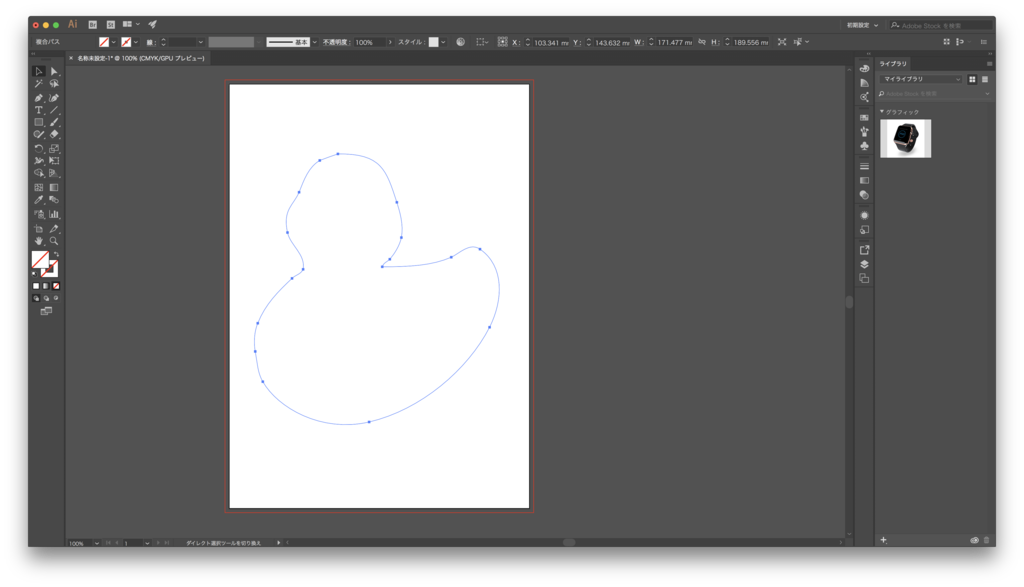
Task: Select the Lasso tool
Action: click(54, 84)
